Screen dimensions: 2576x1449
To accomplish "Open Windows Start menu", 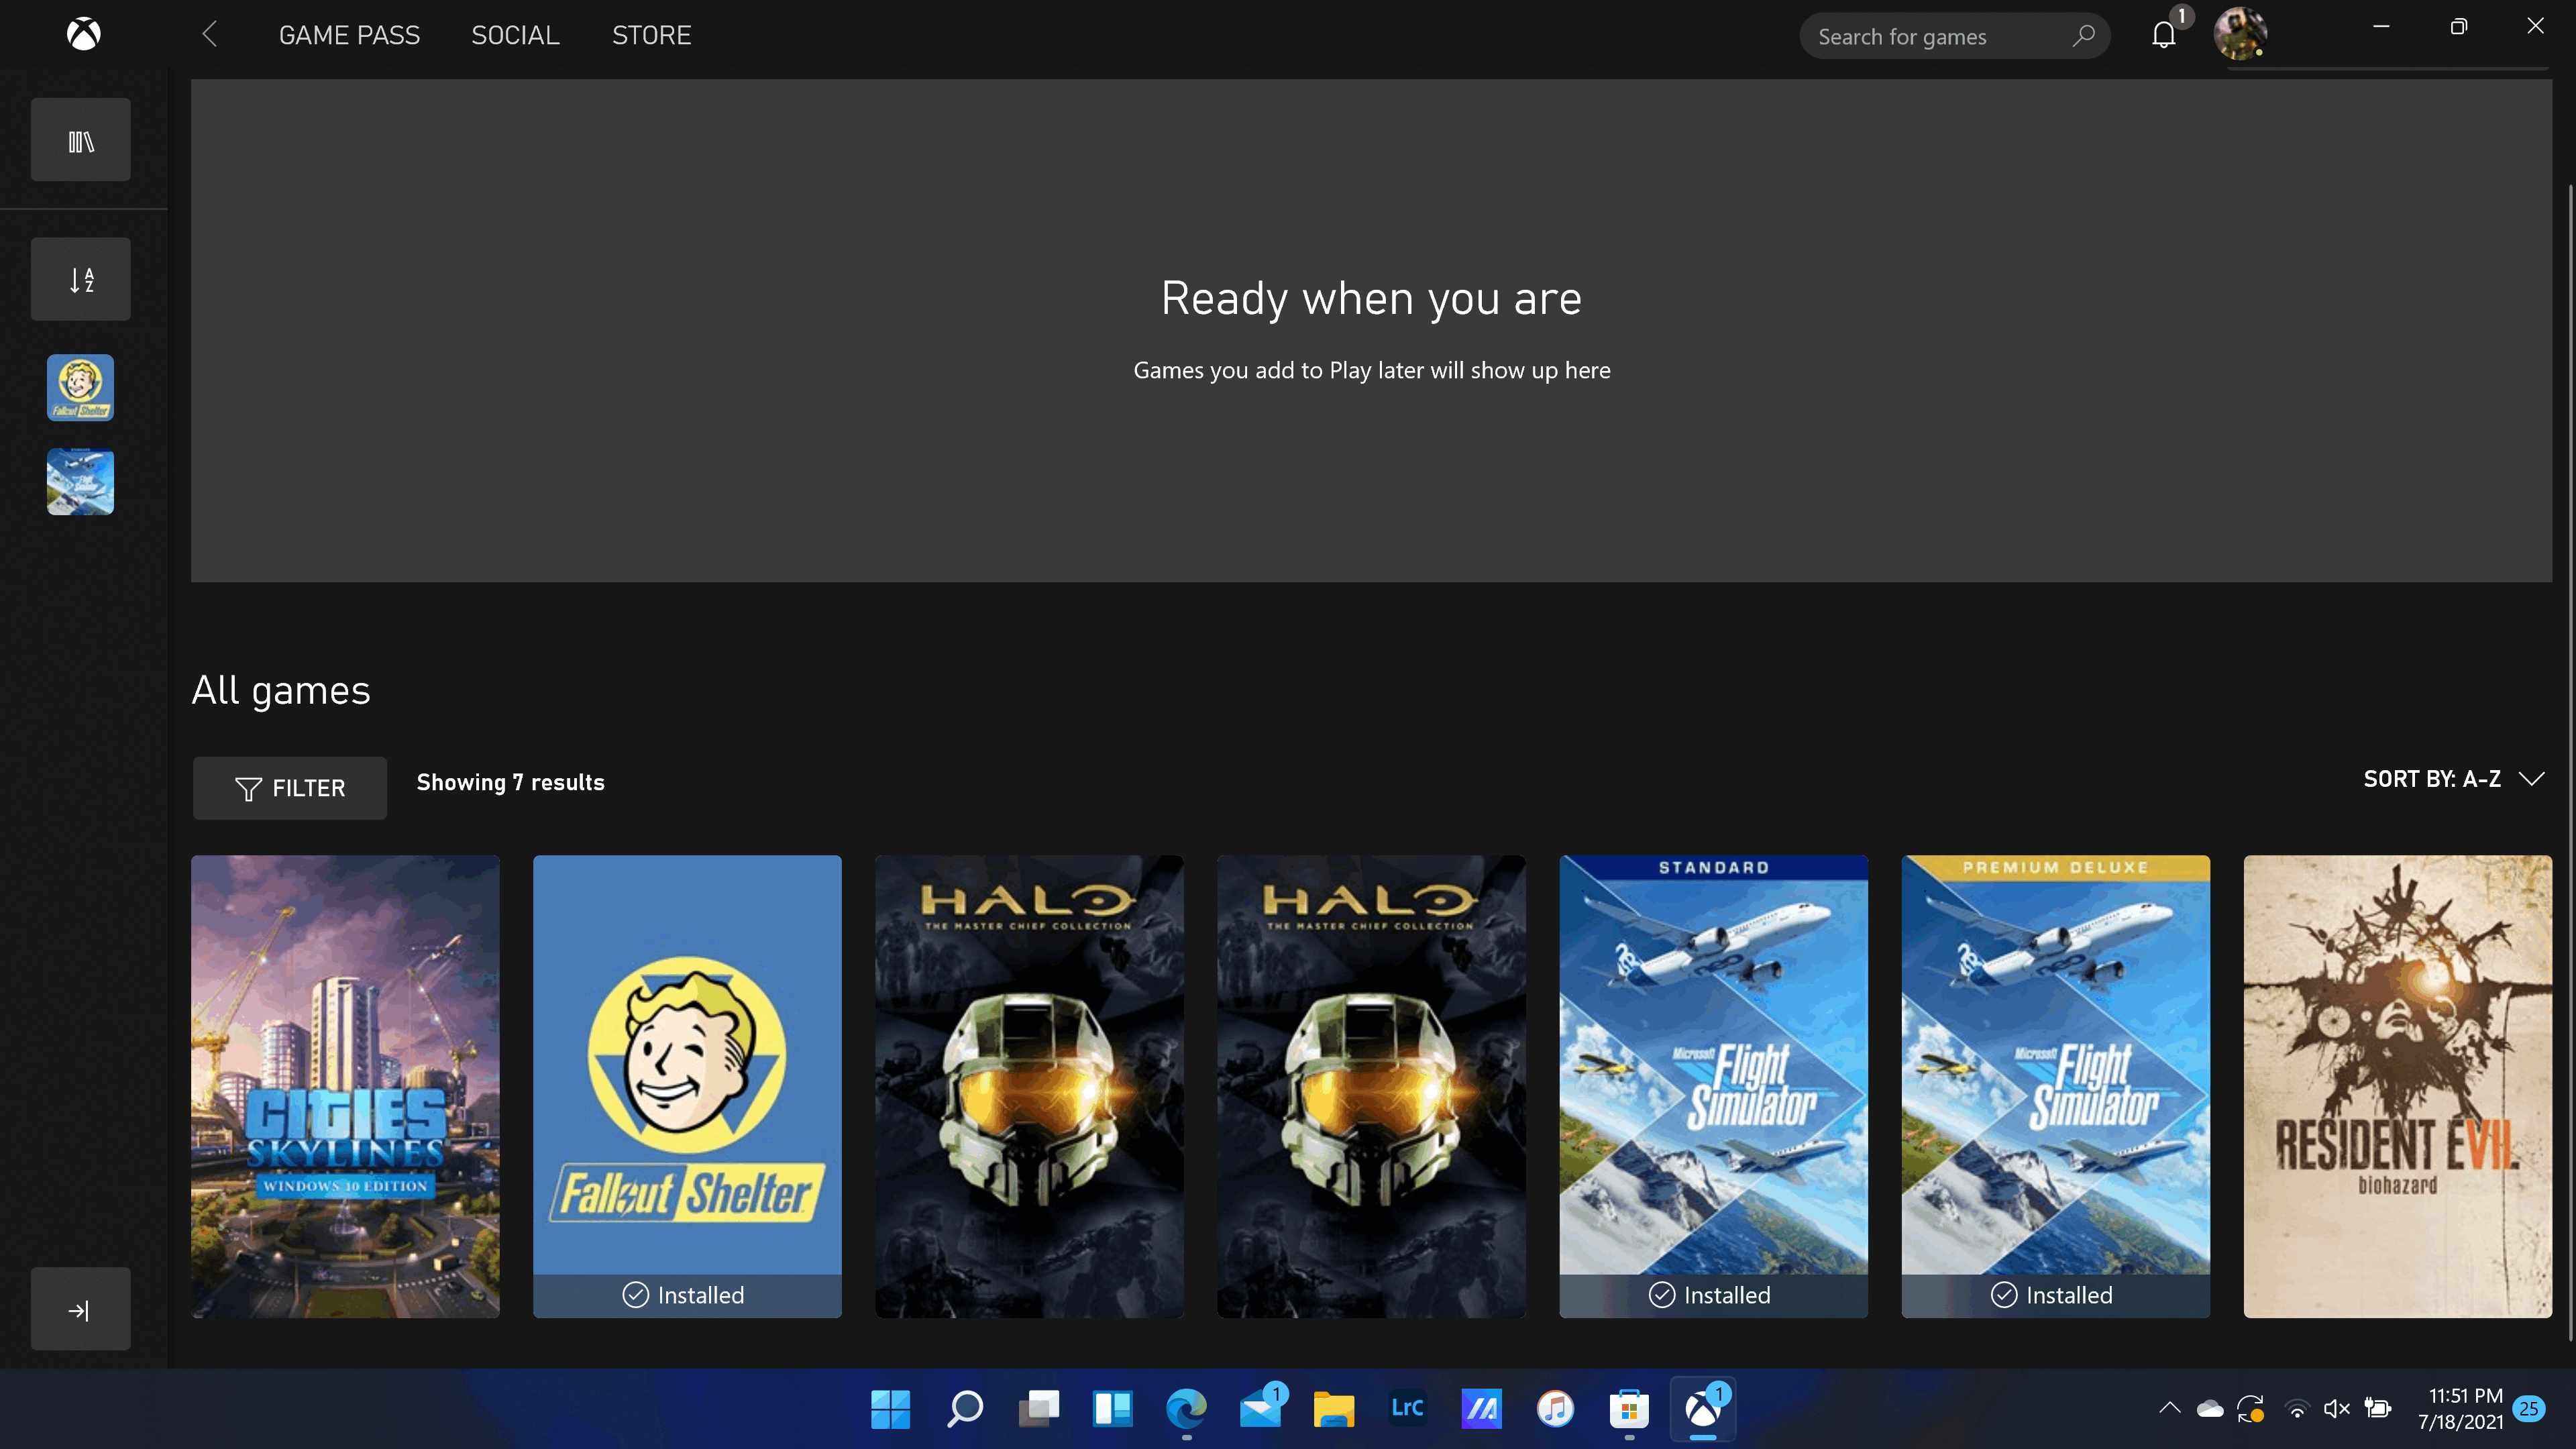I will coord(890,1409).
